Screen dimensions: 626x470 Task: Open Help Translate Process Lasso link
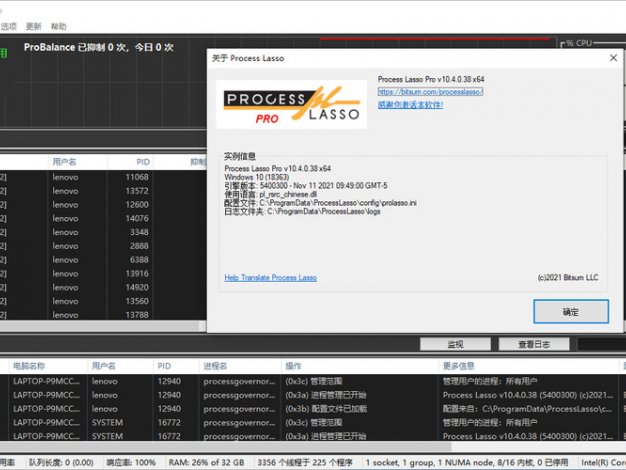click(x=271, y=278)
